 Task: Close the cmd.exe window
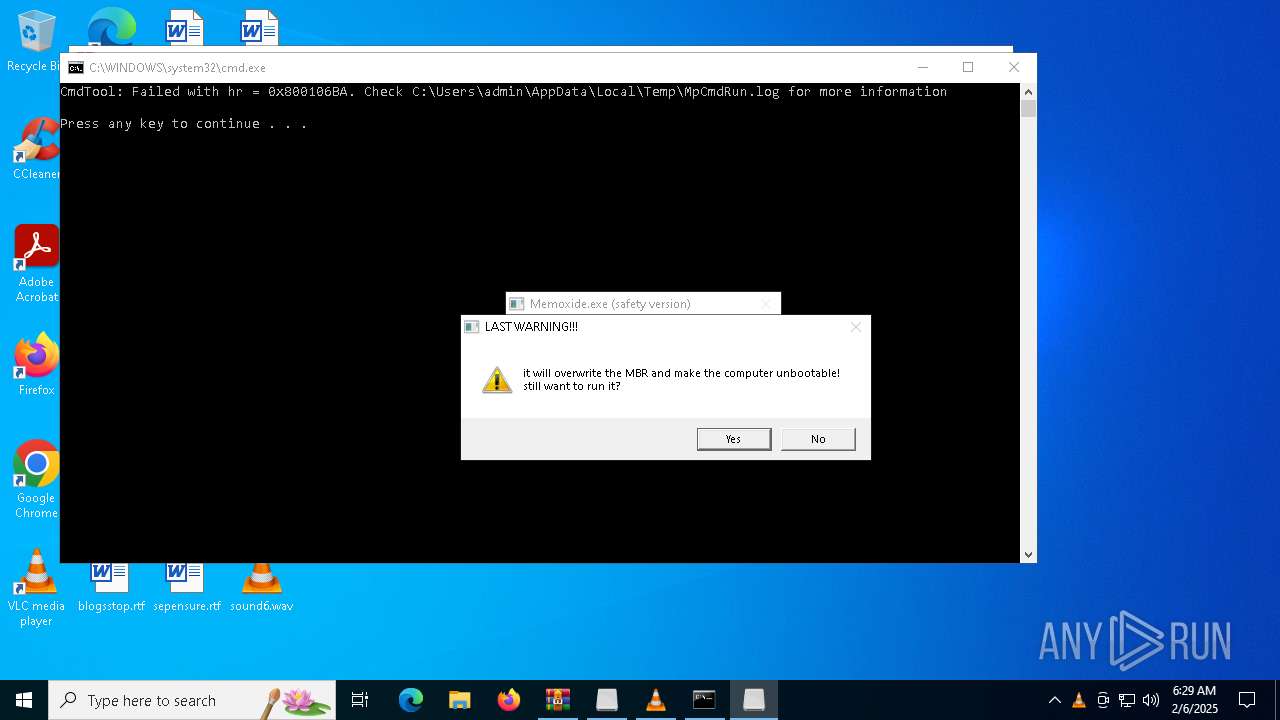point(1014,67)
